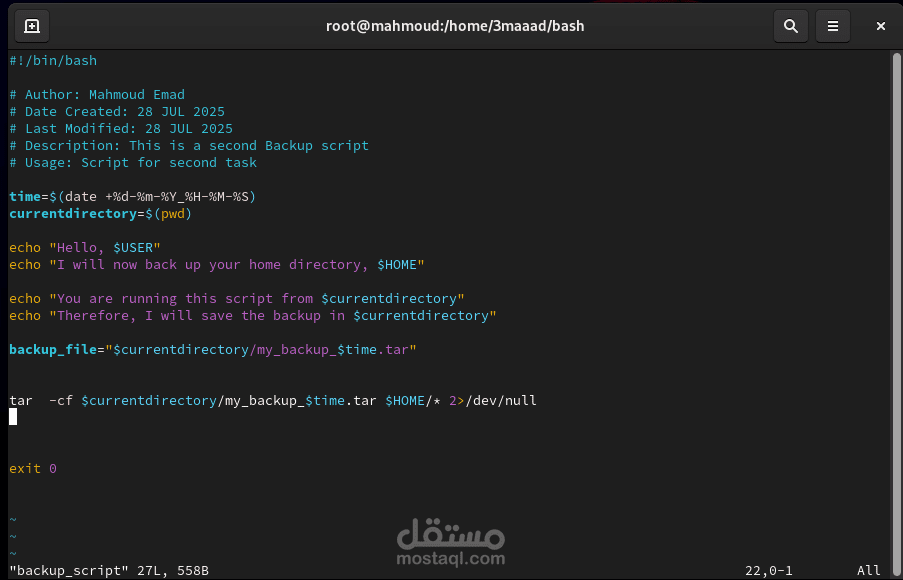Open the terminal search bar
The height and width of the screenshot is (580, 903).
[790, 26]
